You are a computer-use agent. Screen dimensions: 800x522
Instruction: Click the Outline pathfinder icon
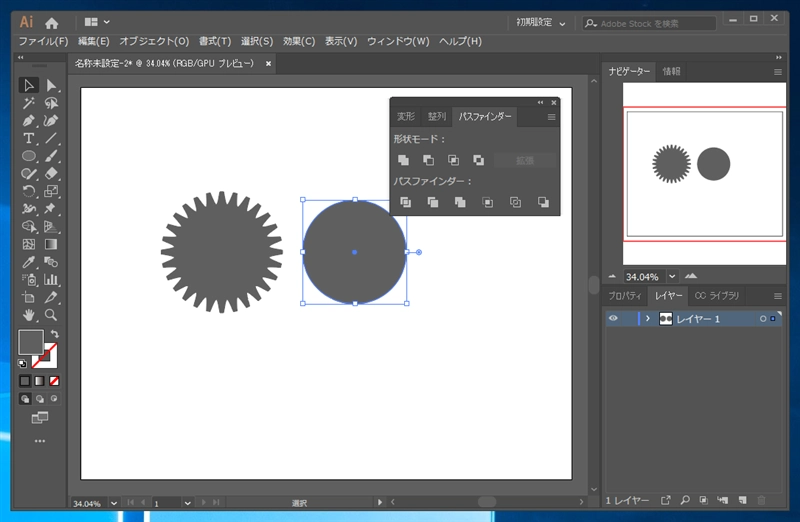point(515,203)
